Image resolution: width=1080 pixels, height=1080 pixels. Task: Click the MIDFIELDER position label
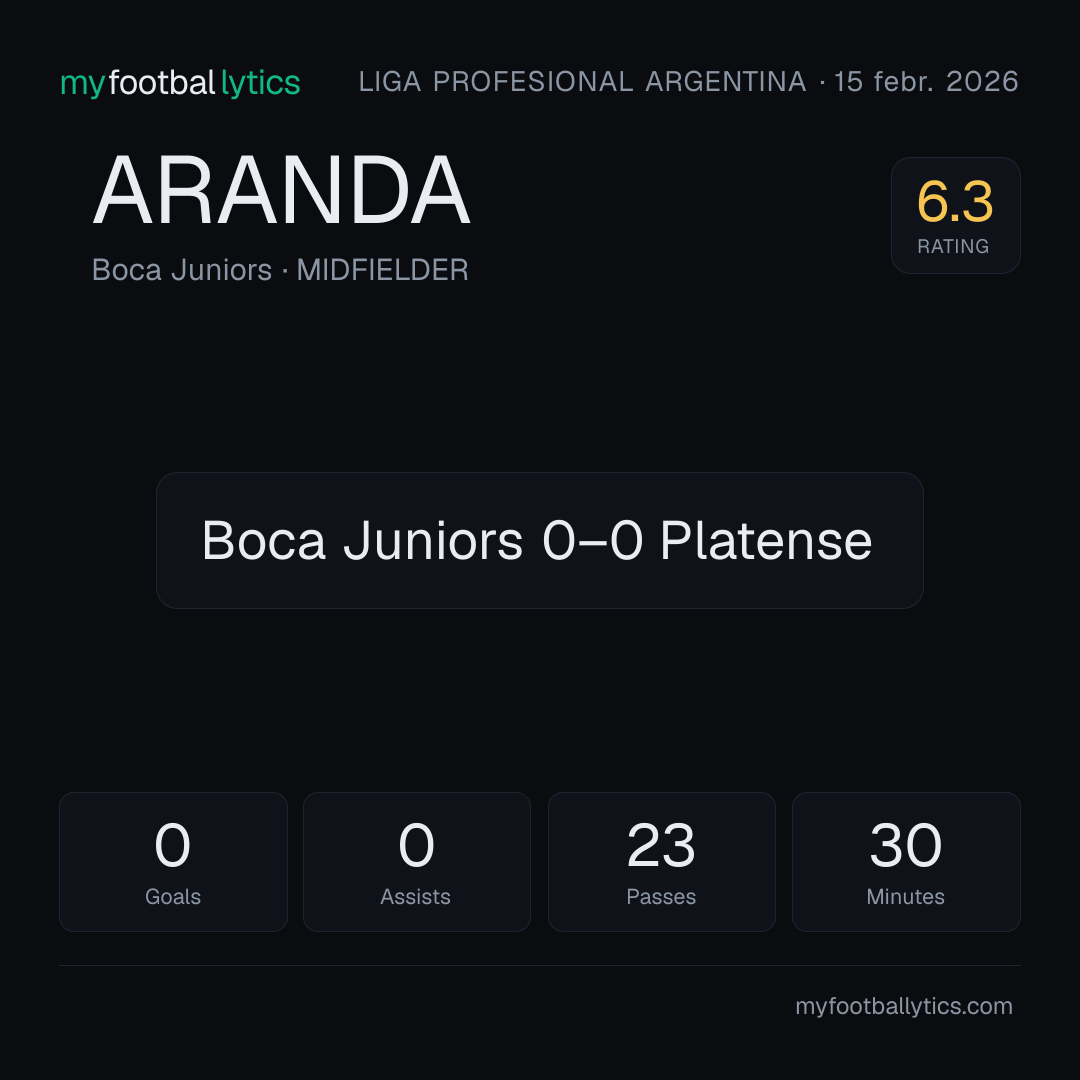point(382,270)
